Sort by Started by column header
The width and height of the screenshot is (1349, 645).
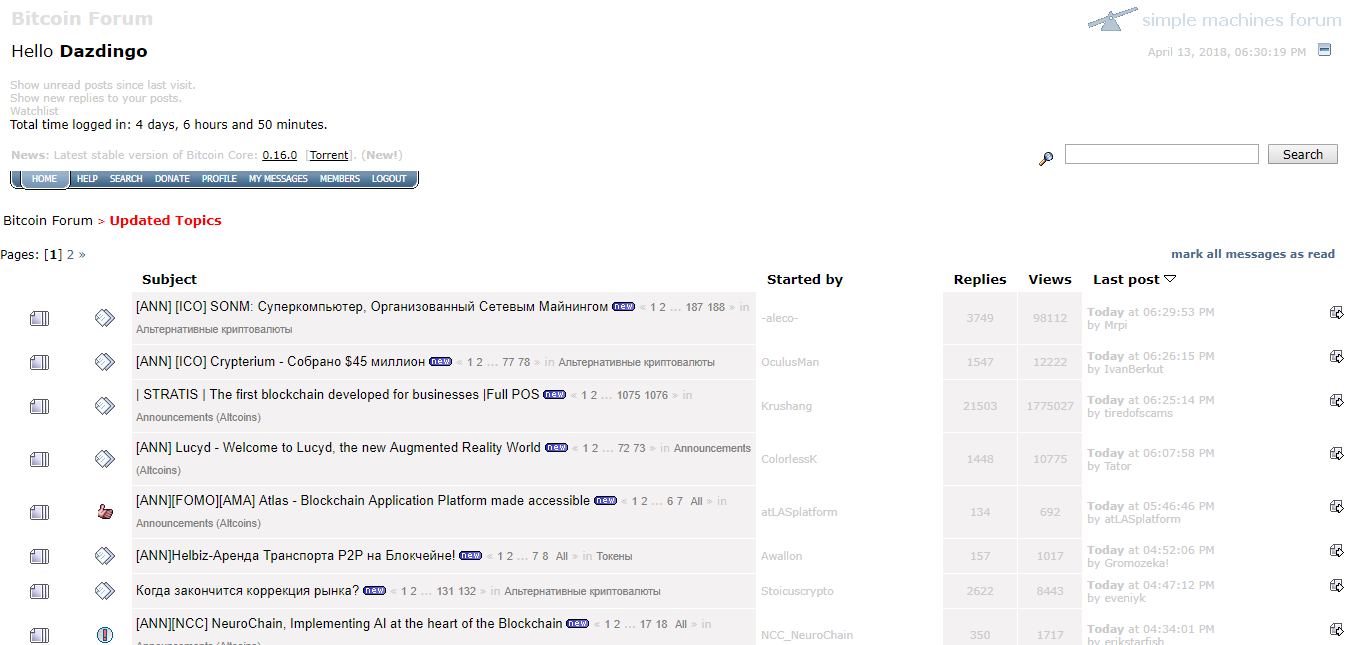[x=805, y=280]
